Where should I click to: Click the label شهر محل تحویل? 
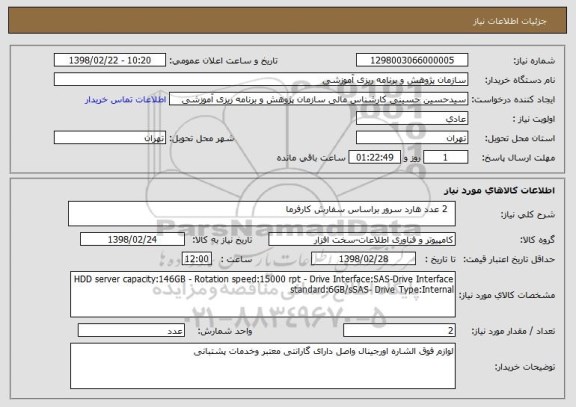pyautogui.click(x=202, y=138)
